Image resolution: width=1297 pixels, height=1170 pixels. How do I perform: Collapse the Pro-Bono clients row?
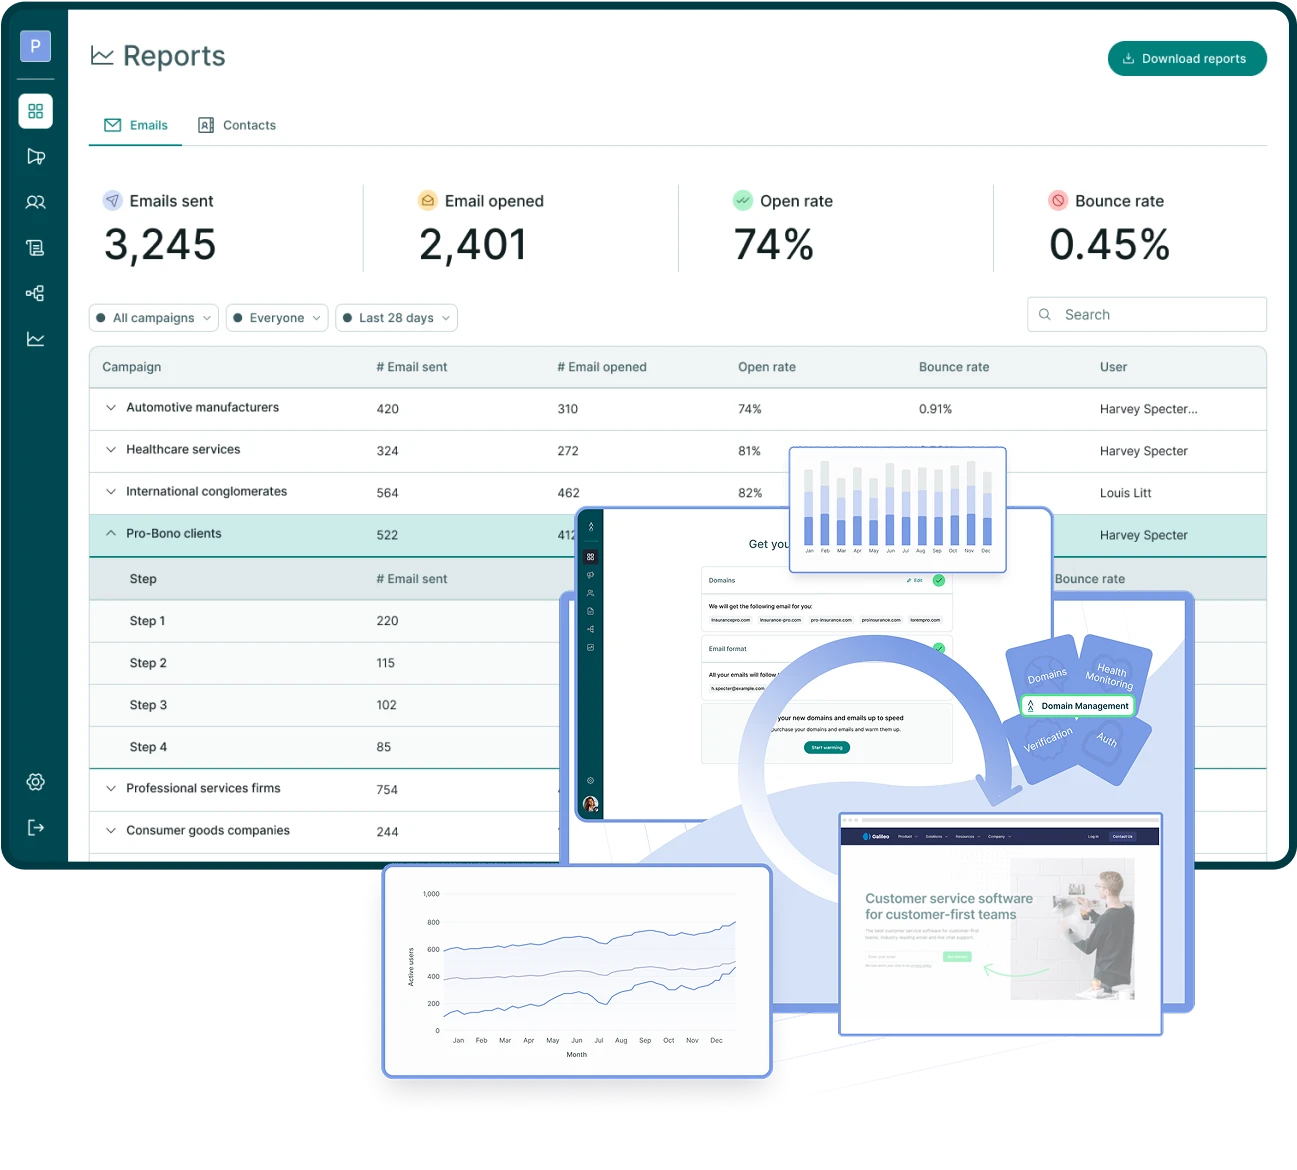111,534
